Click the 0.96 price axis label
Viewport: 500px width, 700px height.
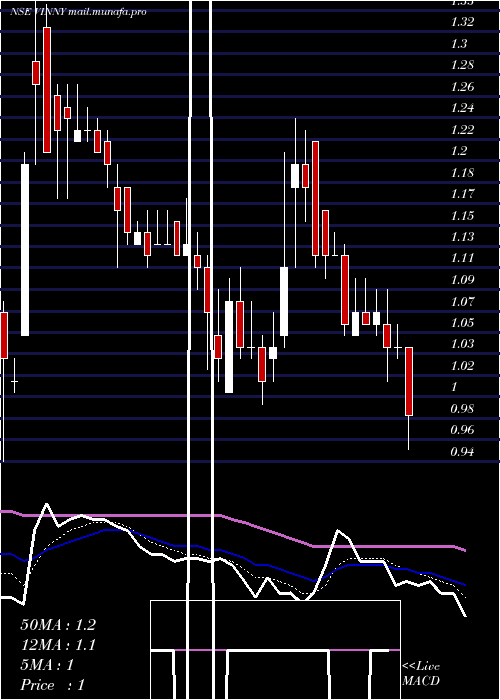click(462, 431)
